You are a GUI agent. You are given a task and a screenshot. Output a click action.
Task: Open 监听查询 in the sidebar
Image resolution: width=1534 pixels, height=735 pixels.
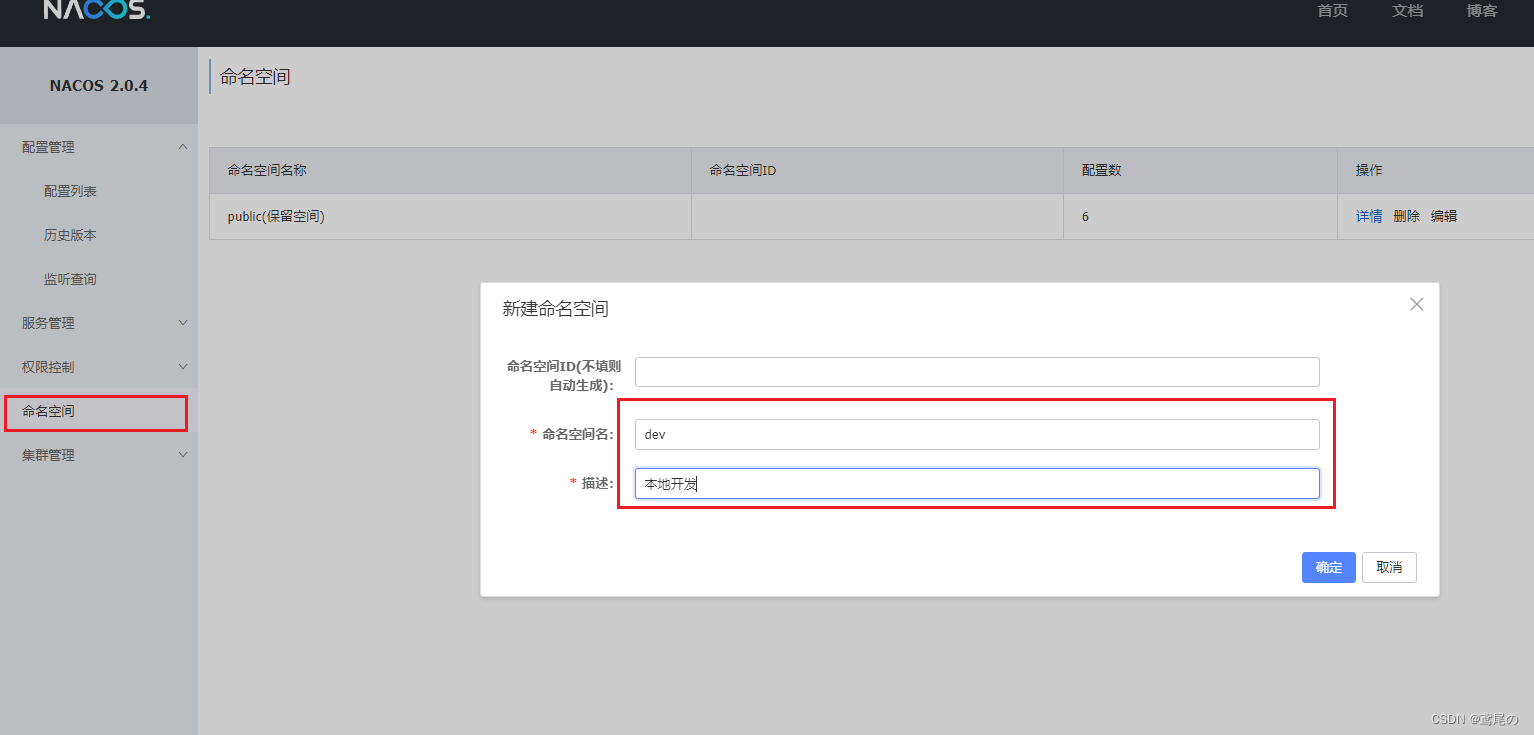tap(70, 279)
